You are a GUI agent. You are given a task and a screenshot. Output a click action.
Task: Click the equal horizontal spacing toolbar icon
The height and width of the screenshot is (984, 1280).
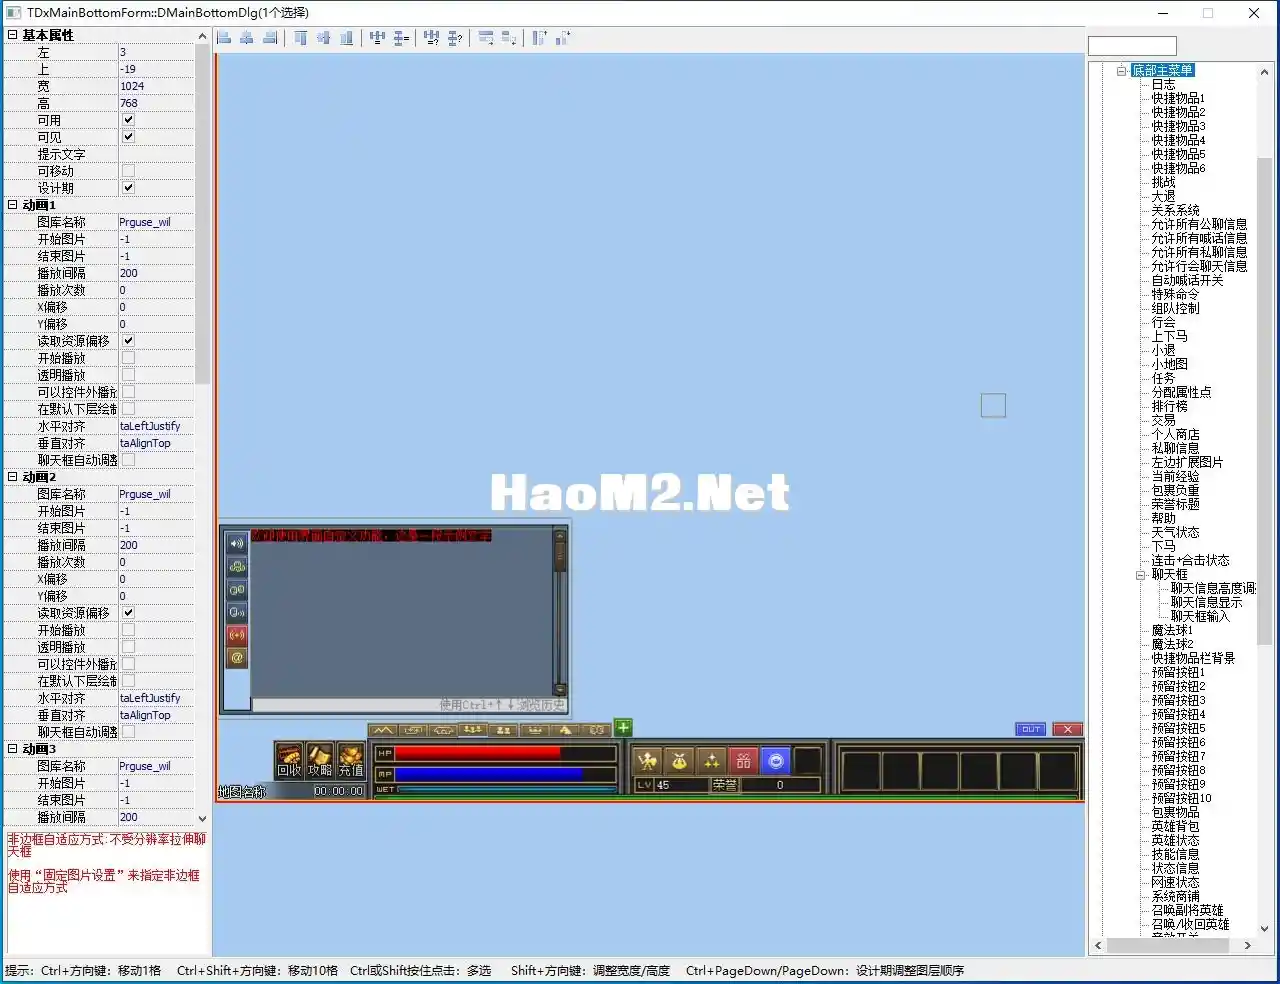pyautogui.click(x=377, y=38)
